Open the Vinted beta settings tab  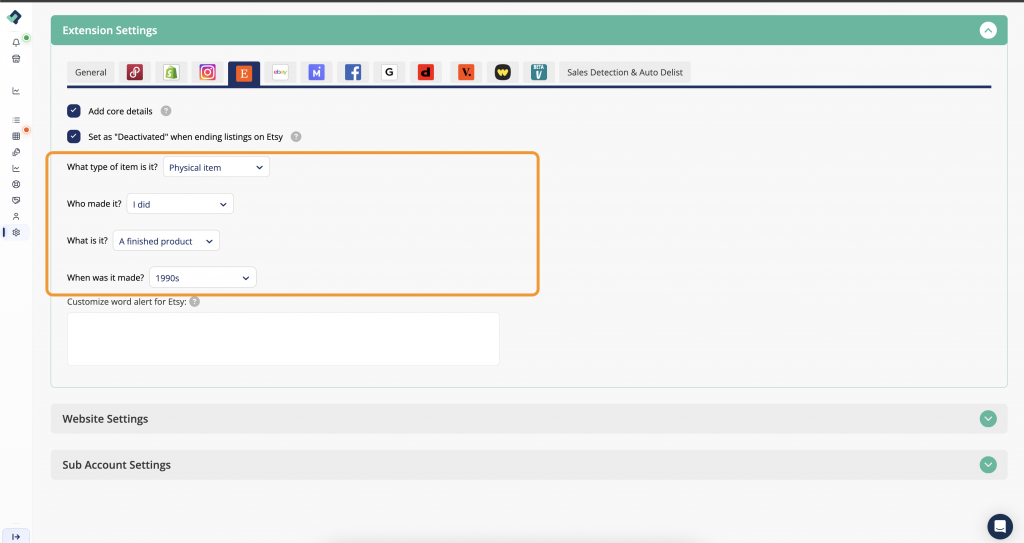(x=539, y=73)
